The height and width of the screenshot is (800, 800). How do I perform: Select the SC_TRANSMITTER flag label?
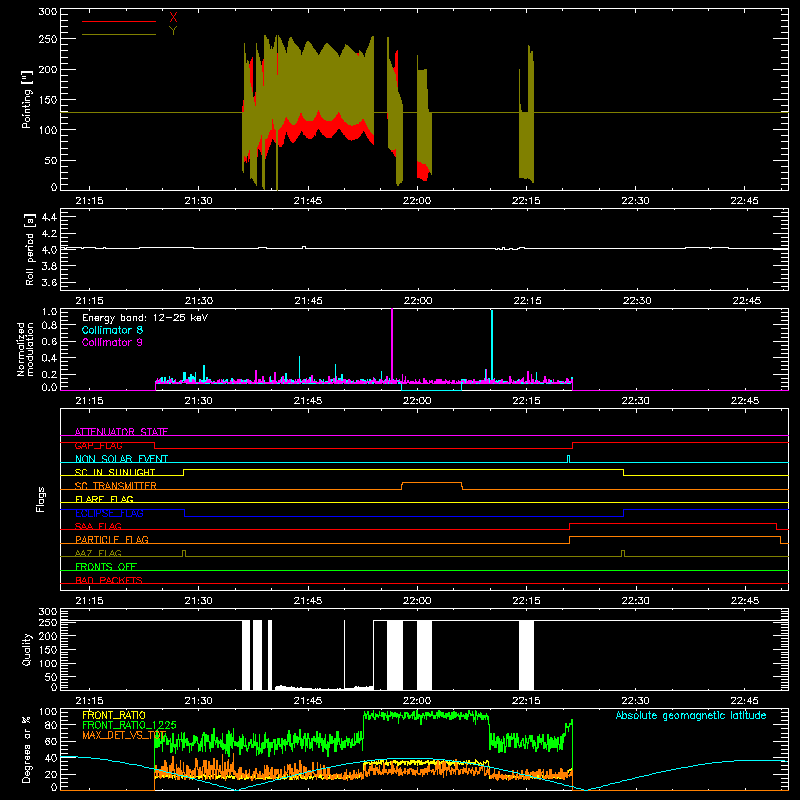[x=116, y=486]
